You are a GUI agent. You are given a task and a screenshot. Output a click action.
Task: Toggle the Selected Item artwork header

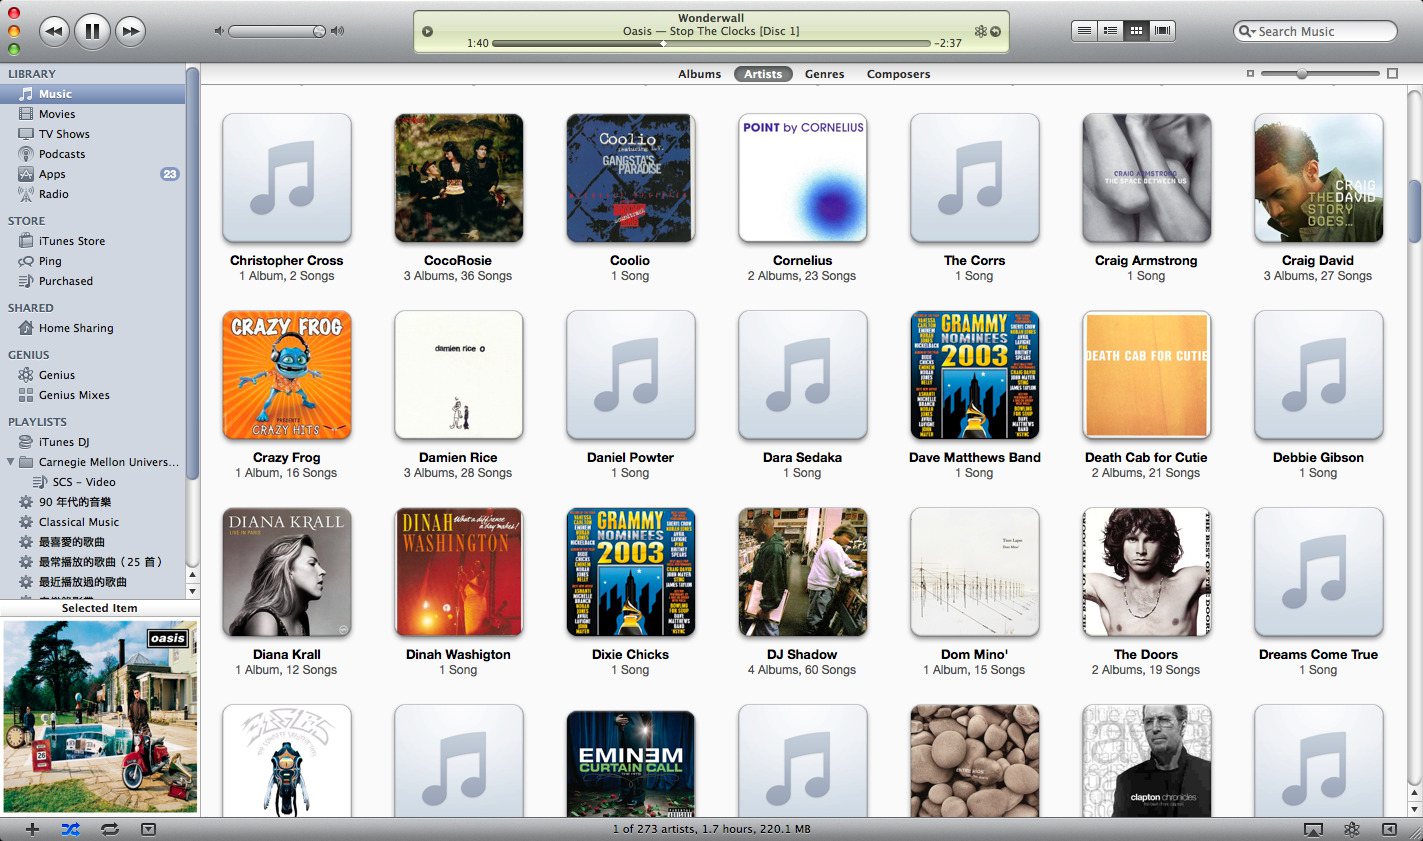[100, 608]
